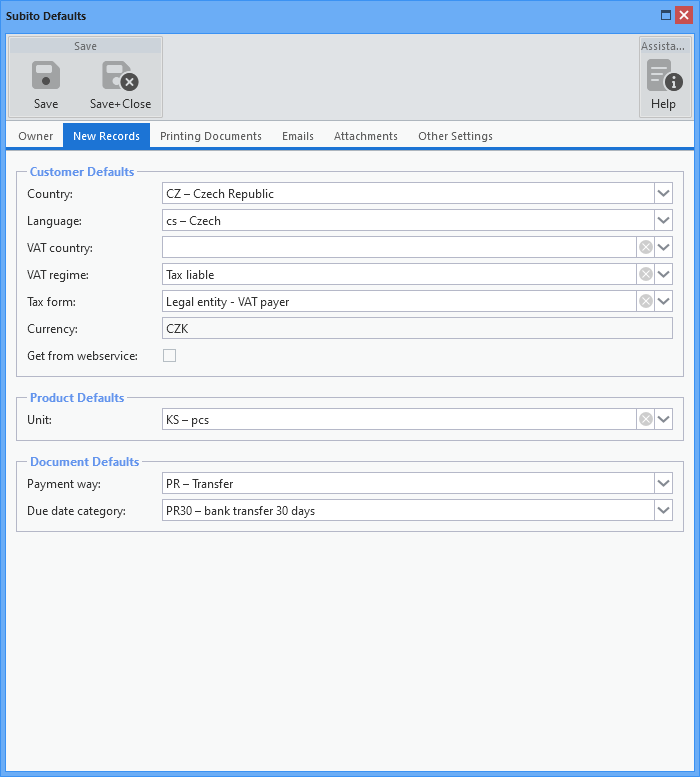Open the Due date category dropdown arrow
700x777 pixels.
[663, 510]
